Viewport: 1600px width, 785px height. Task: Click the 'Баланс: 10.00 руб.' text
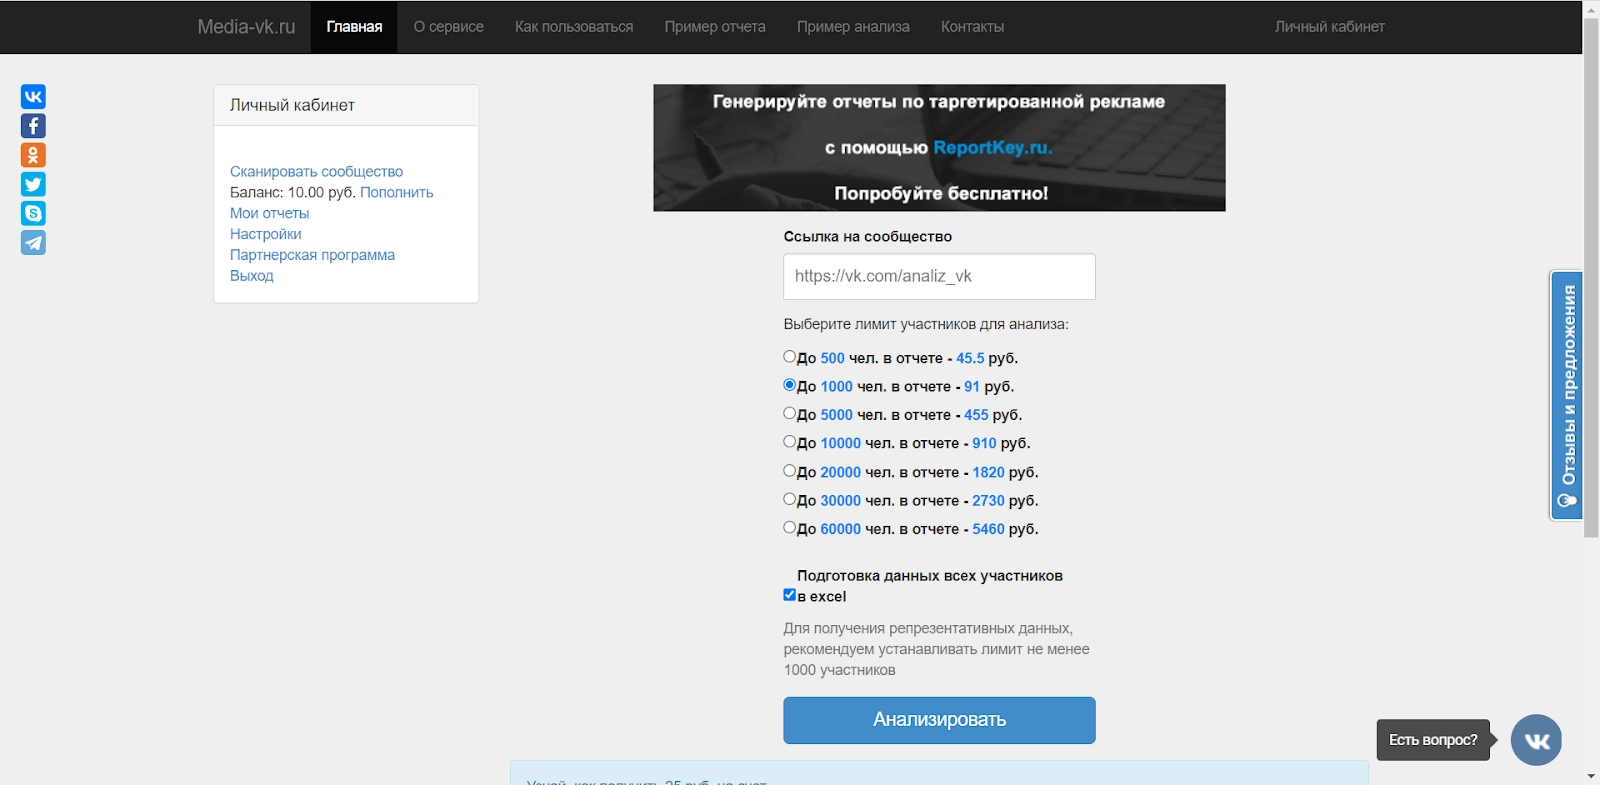293,193
